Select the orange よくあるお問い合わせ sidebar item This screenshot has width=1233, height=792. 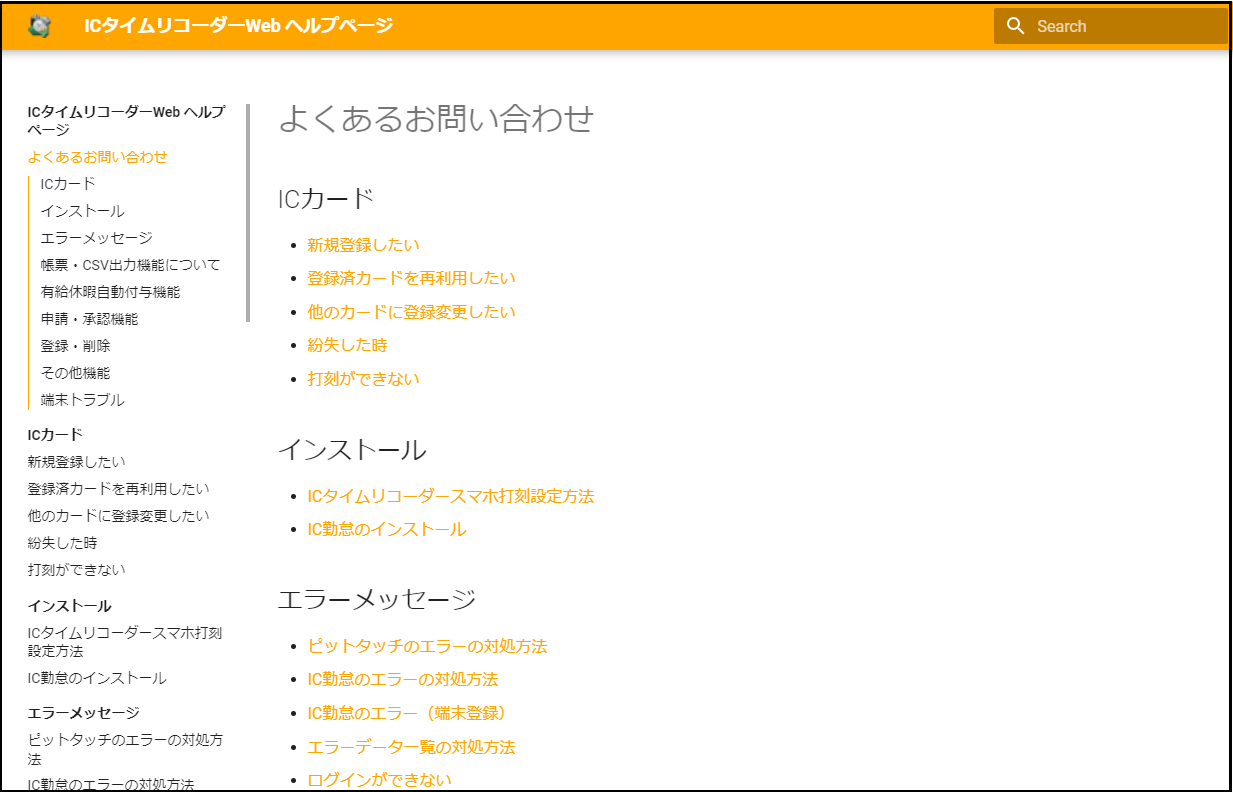pyautogui.click(x=98, y=157)
